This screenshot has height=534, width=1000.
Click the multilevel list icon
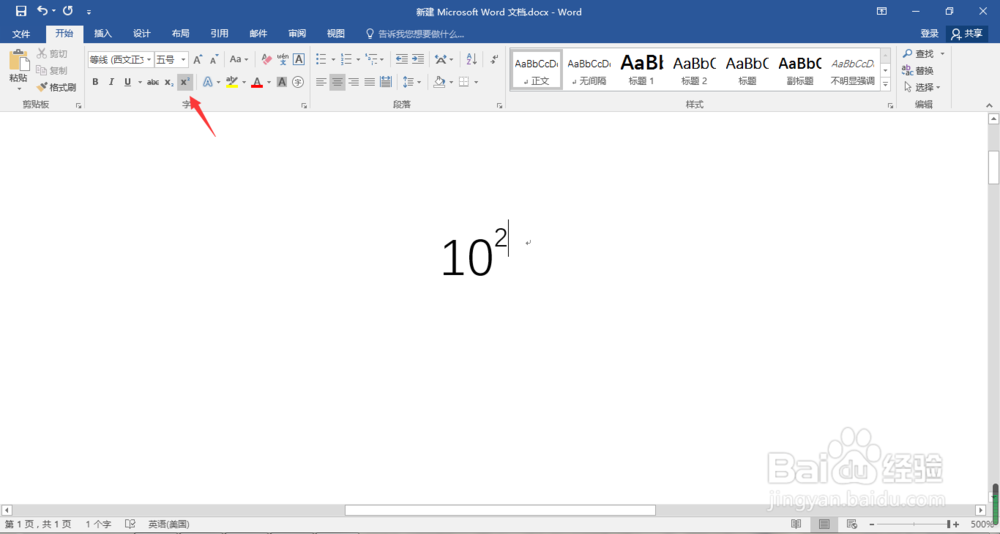point(371,59)
